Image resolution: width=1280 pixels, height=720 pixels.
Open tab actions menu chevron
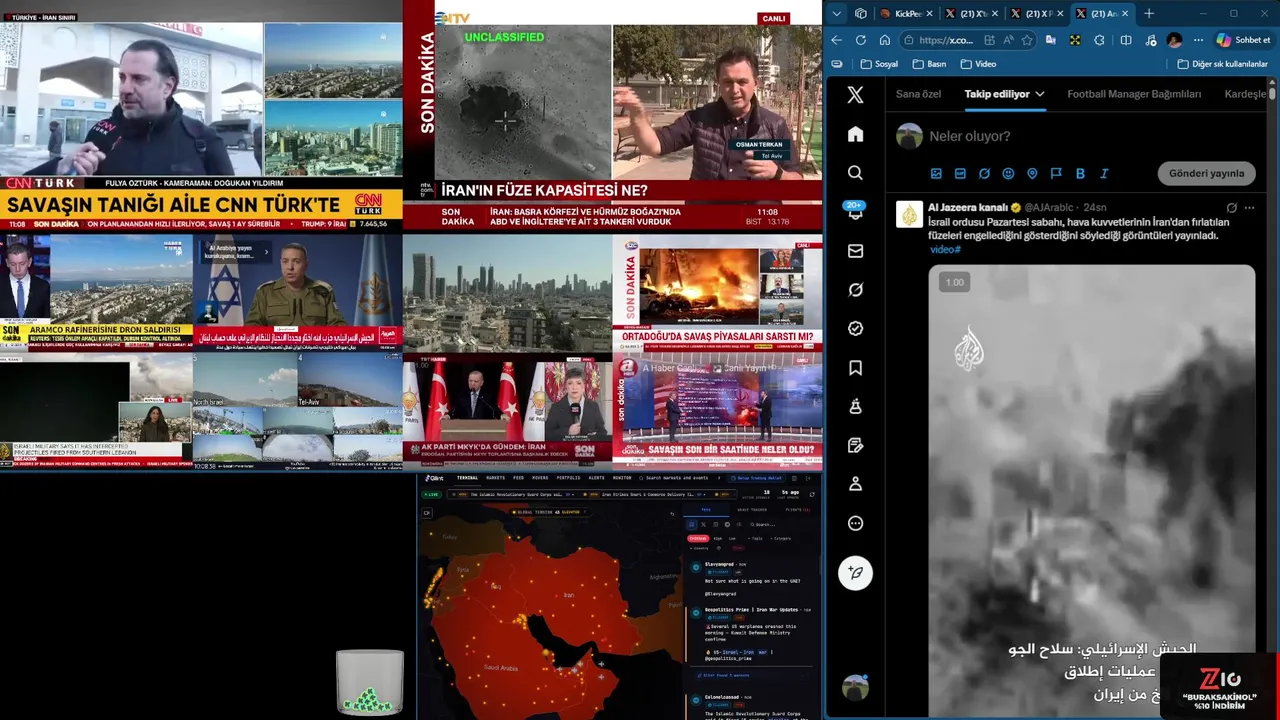click(837, 14)
